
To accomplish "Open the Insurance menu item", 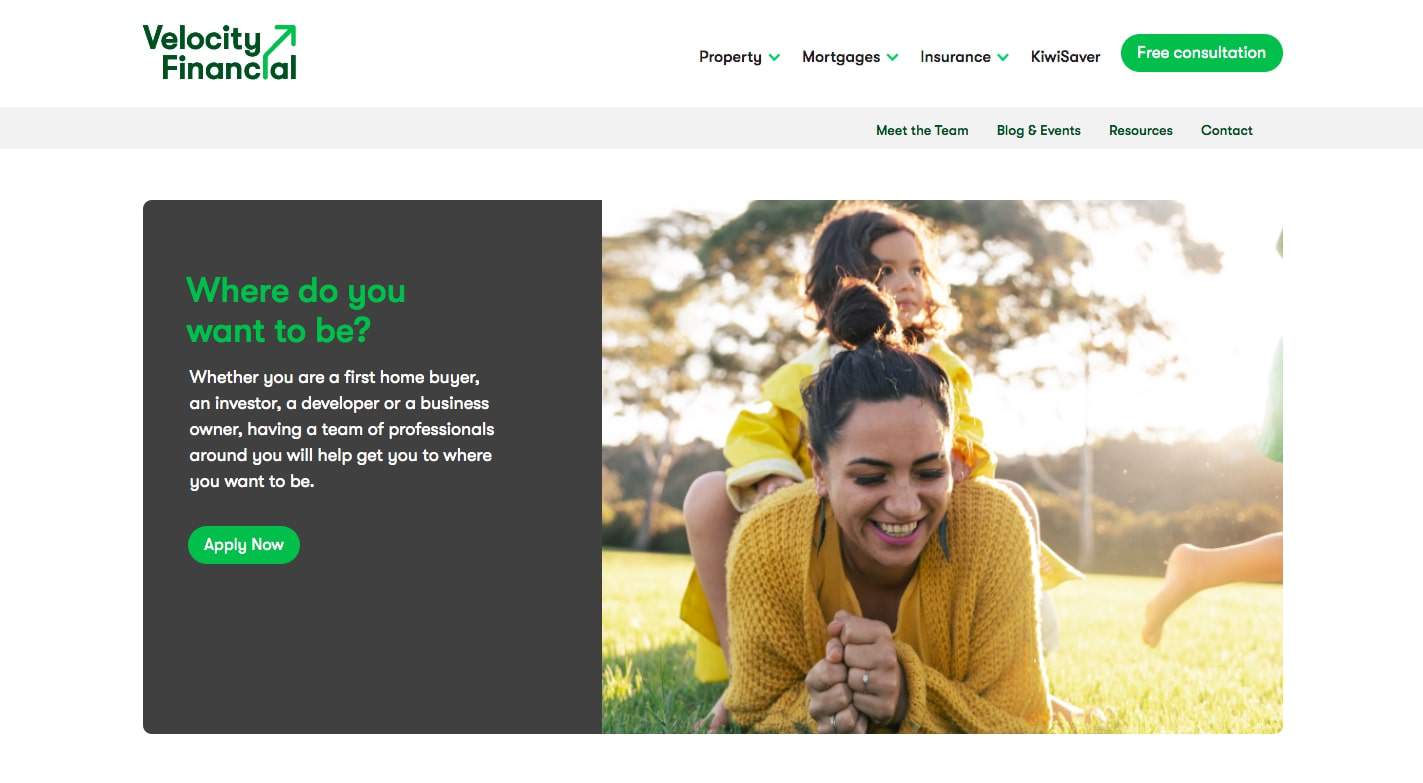I will click(955, 57).
